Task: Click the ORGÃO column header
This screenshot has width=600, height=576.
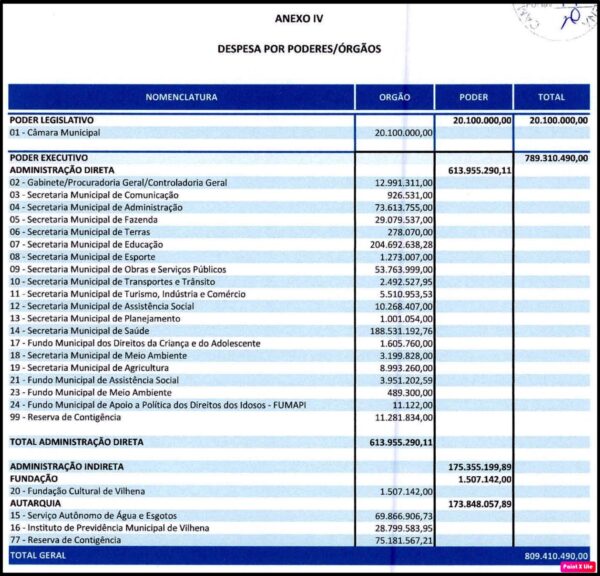Action: 394,98
